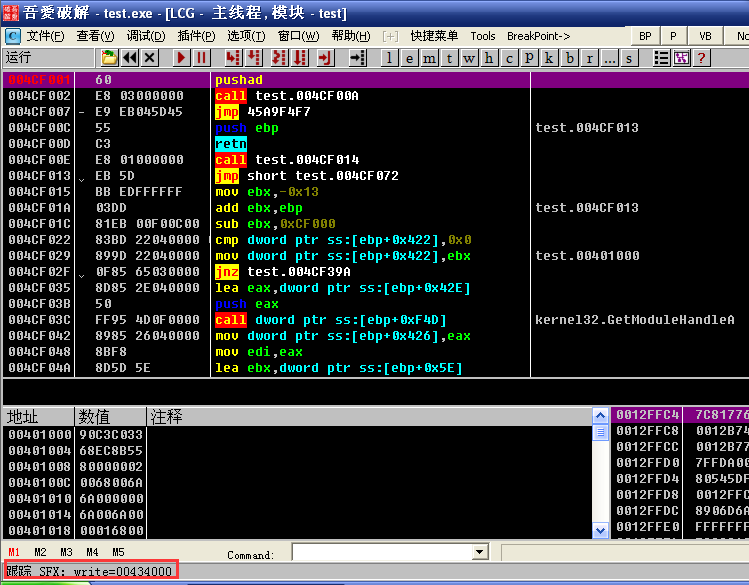Viewport: 749px width, 585px height.
Task: Click Execute Till Return toolbar icon
Action: click(325, 58)
